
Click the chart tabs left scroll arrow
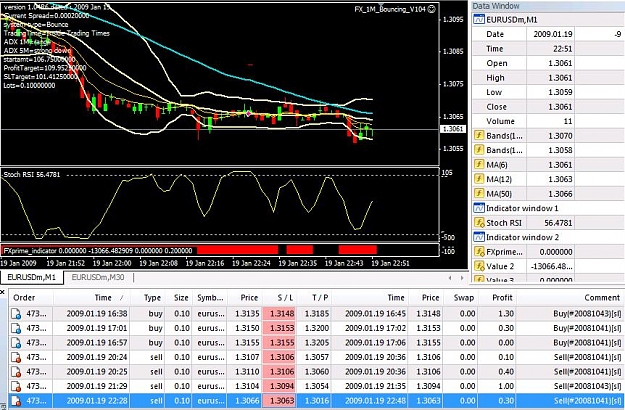450,278
